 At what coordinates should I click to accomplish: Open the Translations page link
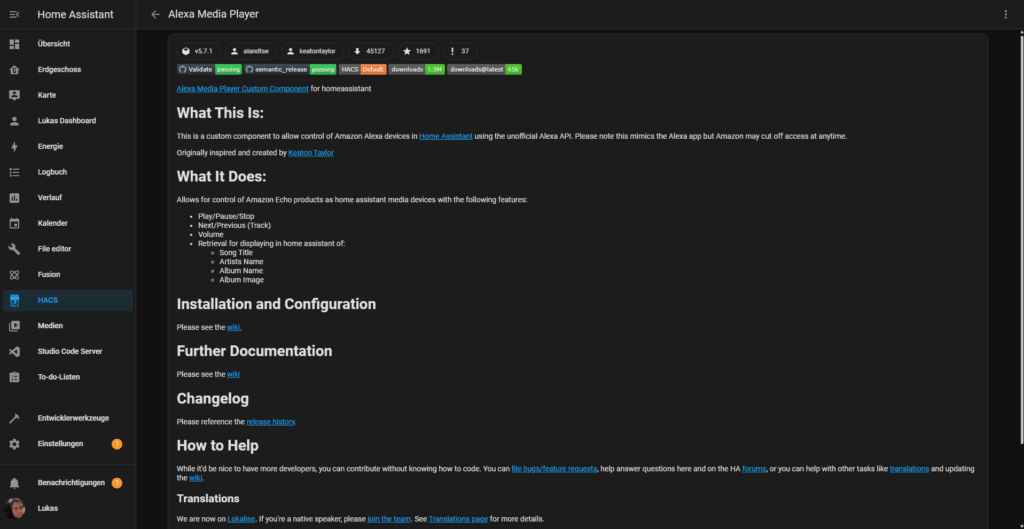pyautogui.click(x=458, y=519)
